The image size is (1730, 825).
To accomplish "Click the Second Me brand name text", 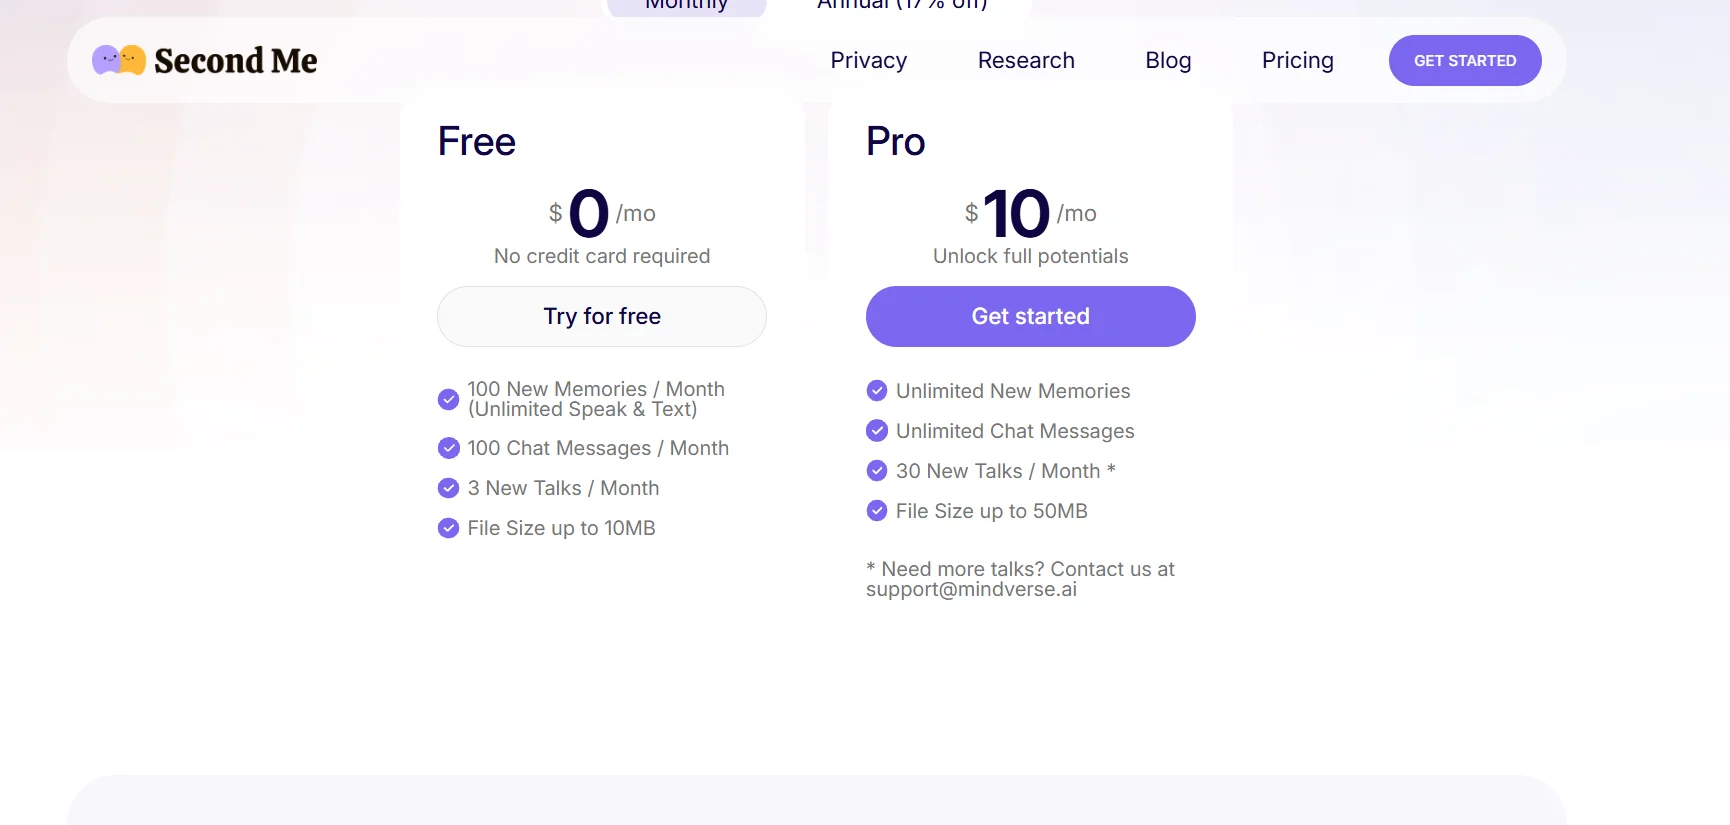I will tap(236, 61).
